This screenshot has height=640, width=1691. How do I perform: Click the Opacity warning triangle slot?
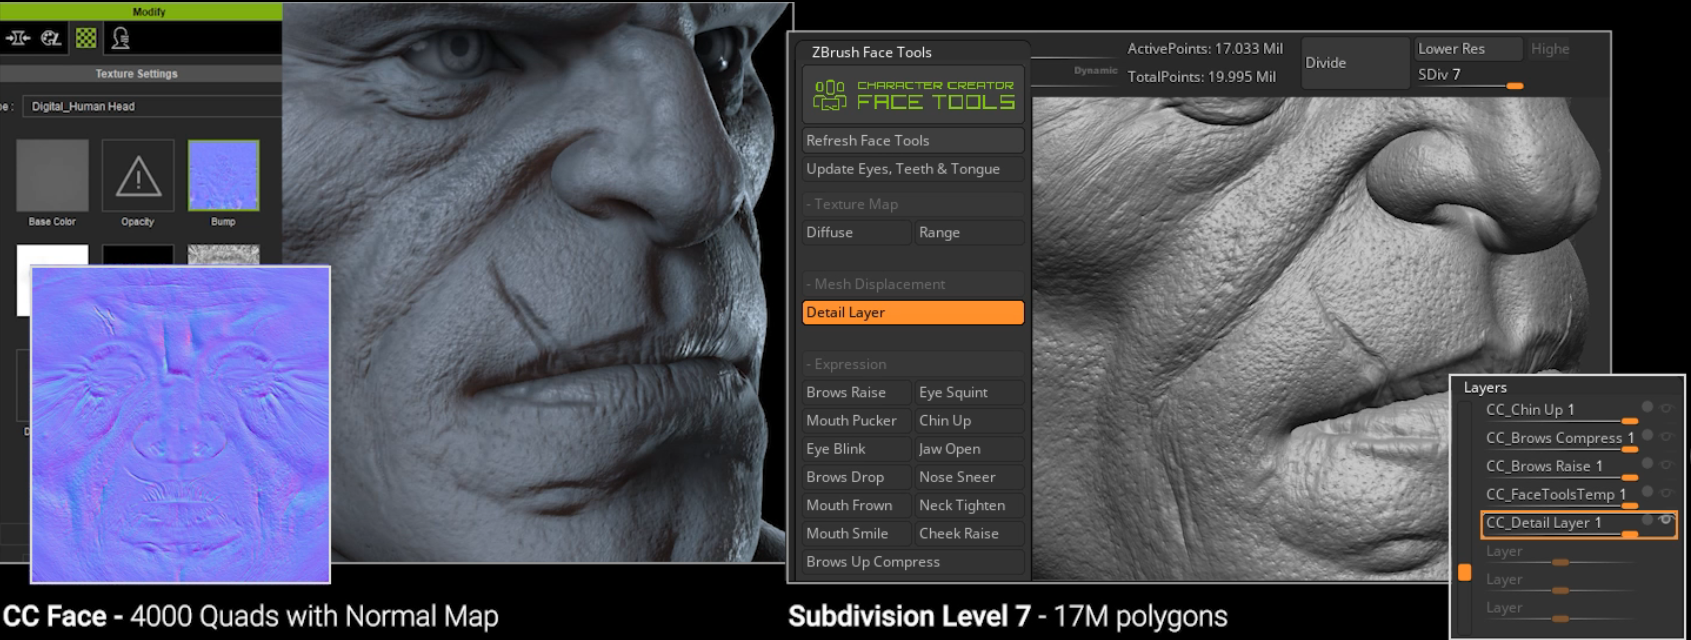(x=138, y=175)
